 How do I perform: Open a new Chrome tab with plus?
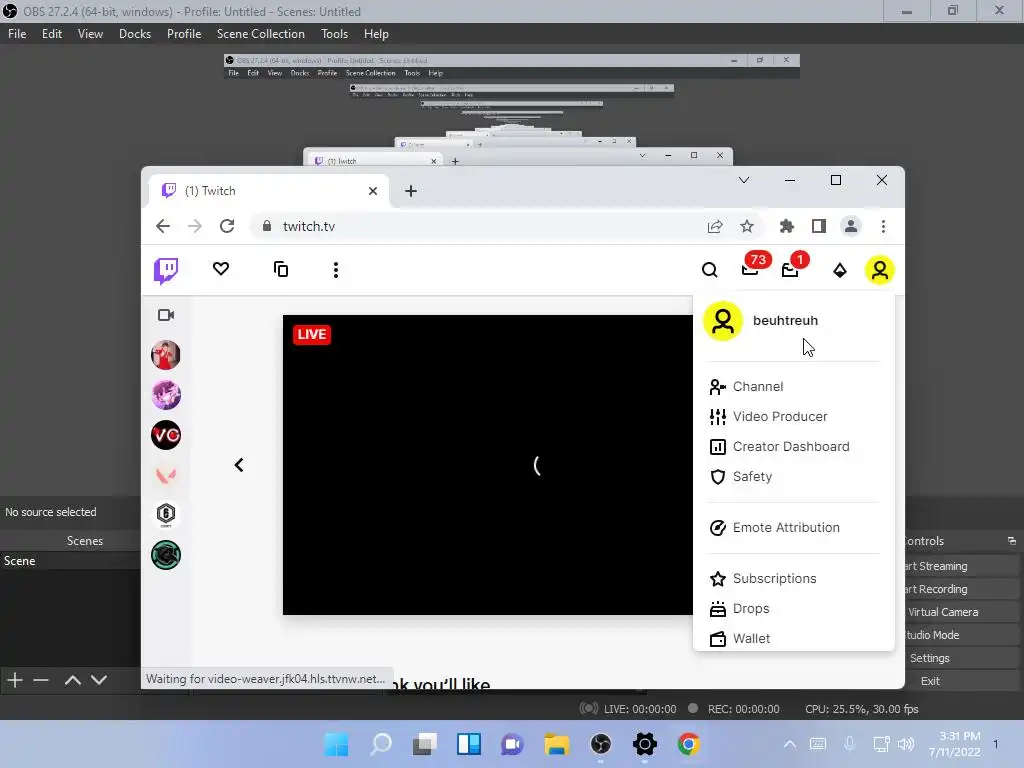click(411, 191)
